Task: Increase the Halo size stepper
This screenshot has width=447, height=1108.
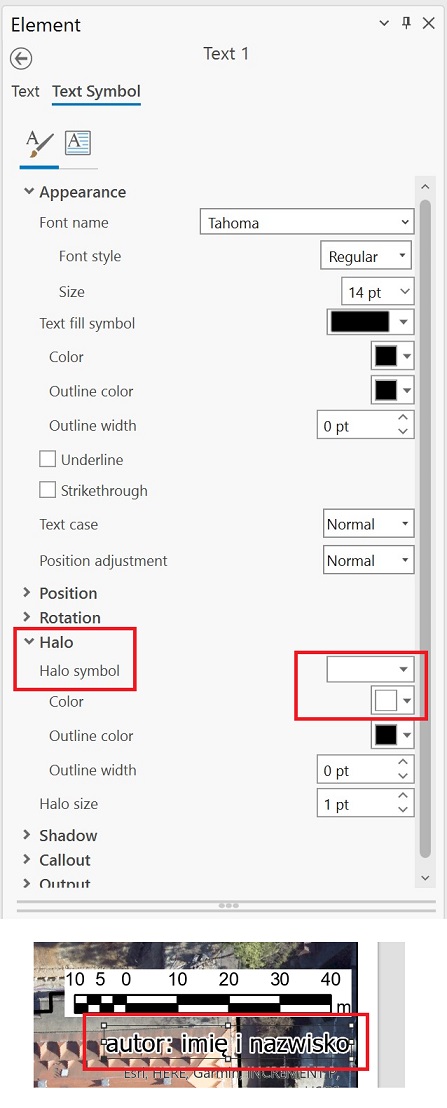Action: [403, 796]
